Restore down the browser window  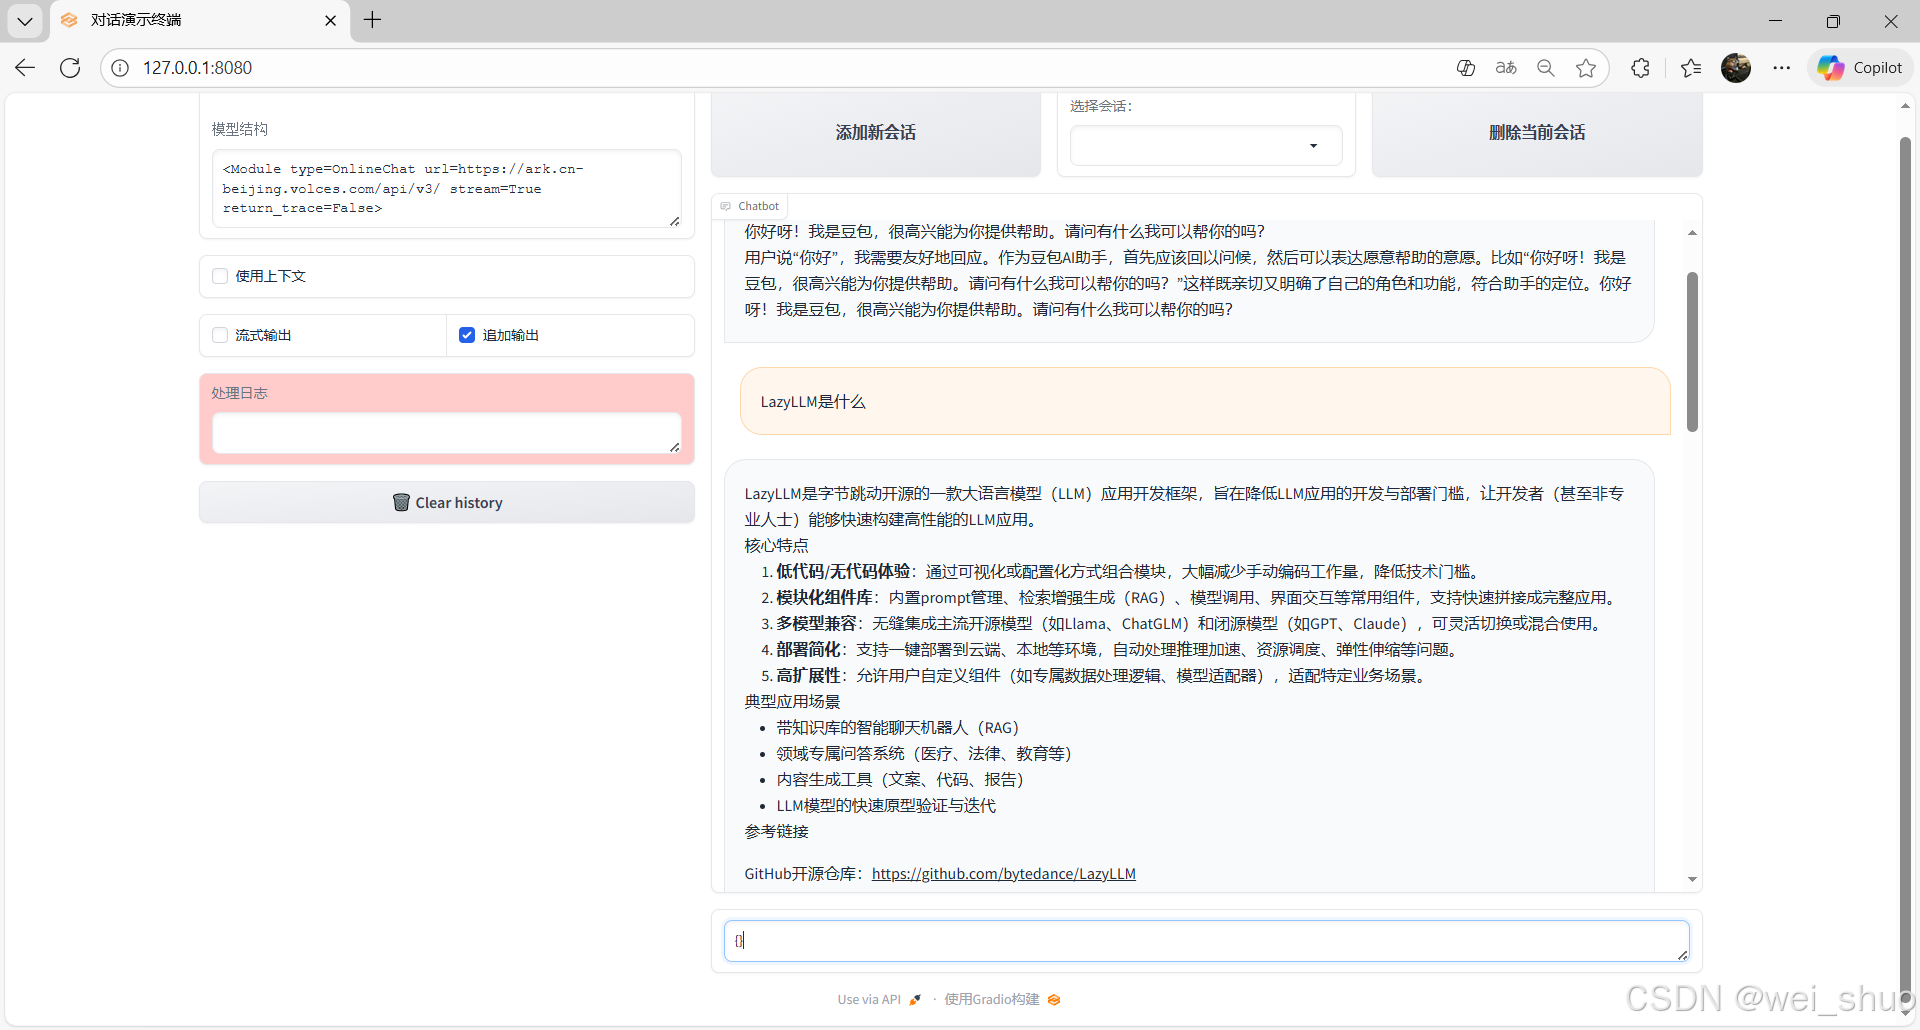pyautogui.click(x=1833, y=20)
